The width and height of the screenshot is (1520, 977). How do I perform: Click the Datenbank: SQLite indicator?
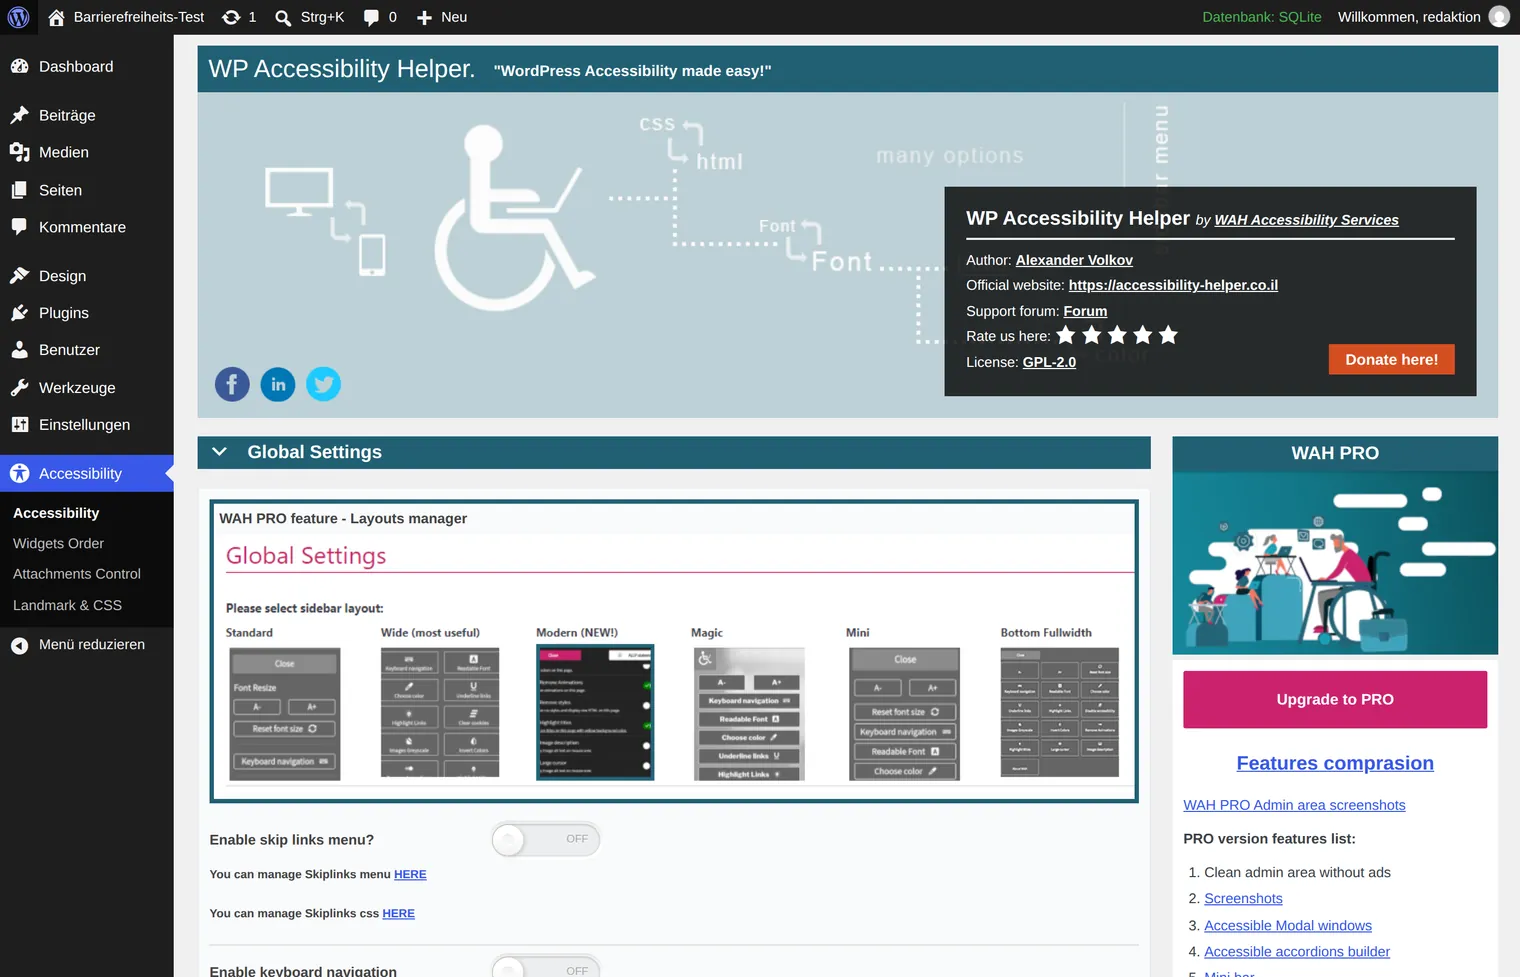point(1261,17)
